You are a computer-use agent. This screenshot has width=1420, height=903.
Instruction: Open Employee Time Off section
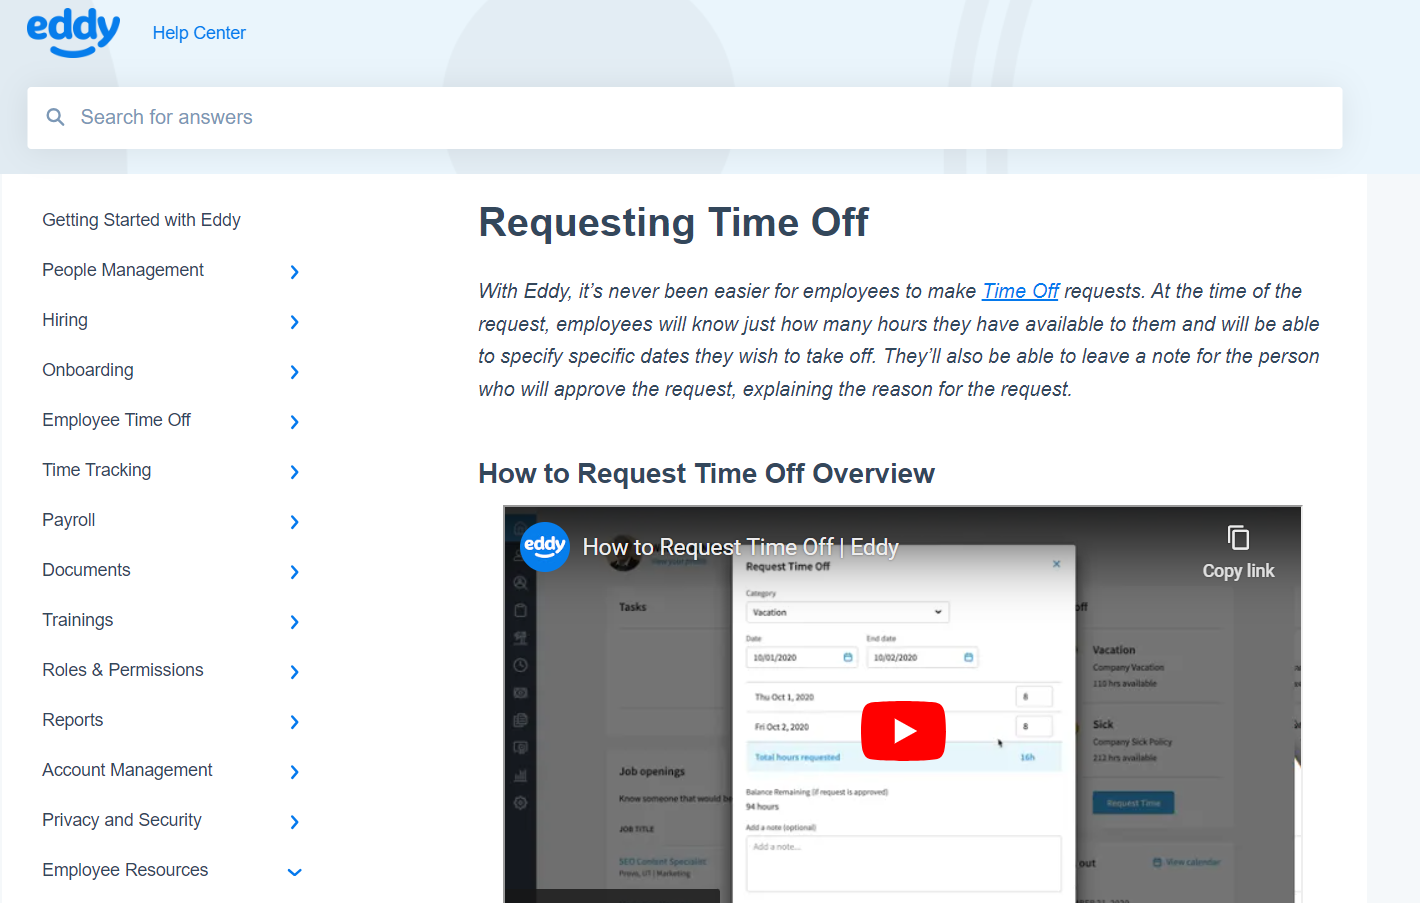click(116, 420)
